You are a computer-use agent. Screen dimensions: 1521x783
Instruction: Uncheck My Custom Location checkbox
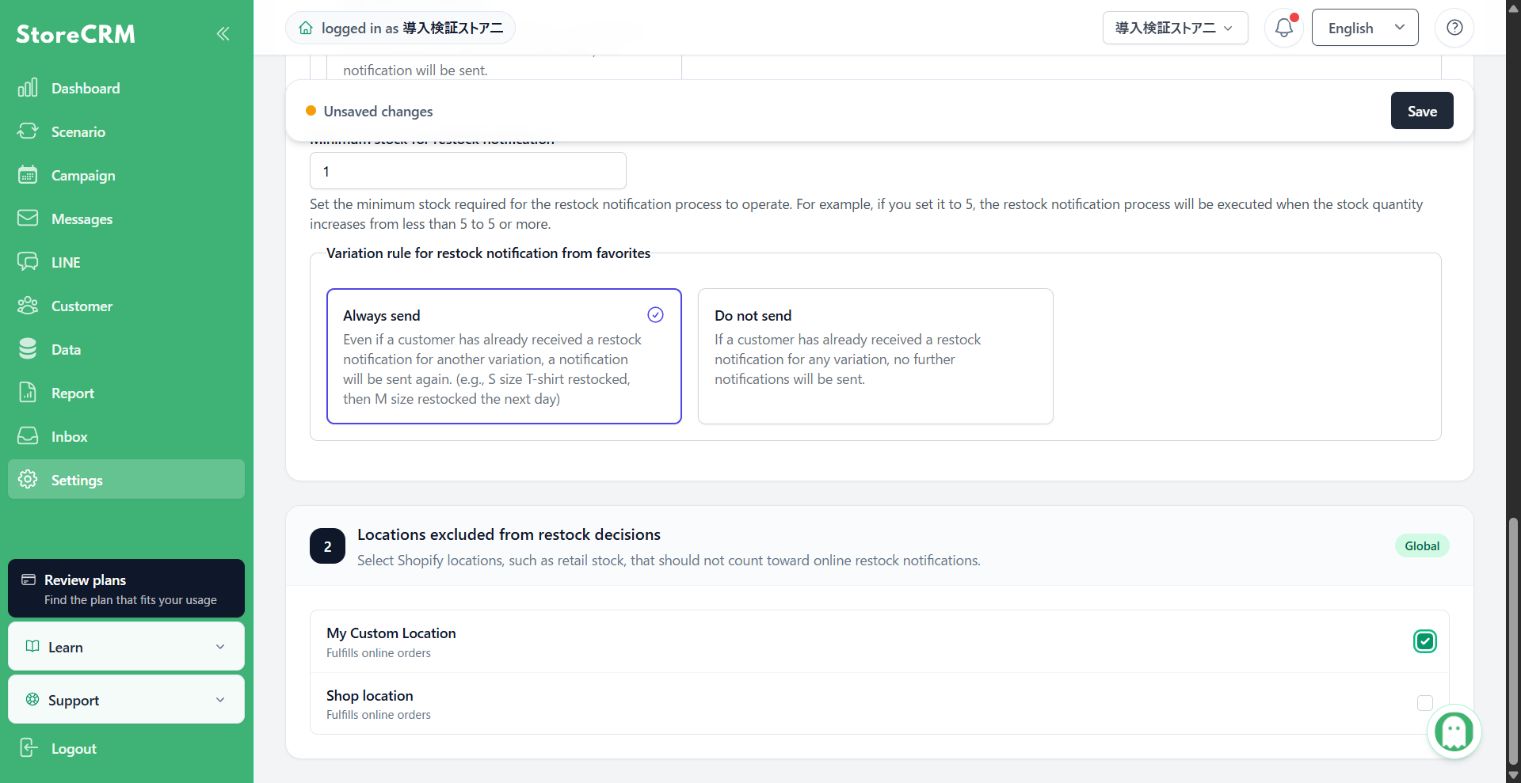1425,641
